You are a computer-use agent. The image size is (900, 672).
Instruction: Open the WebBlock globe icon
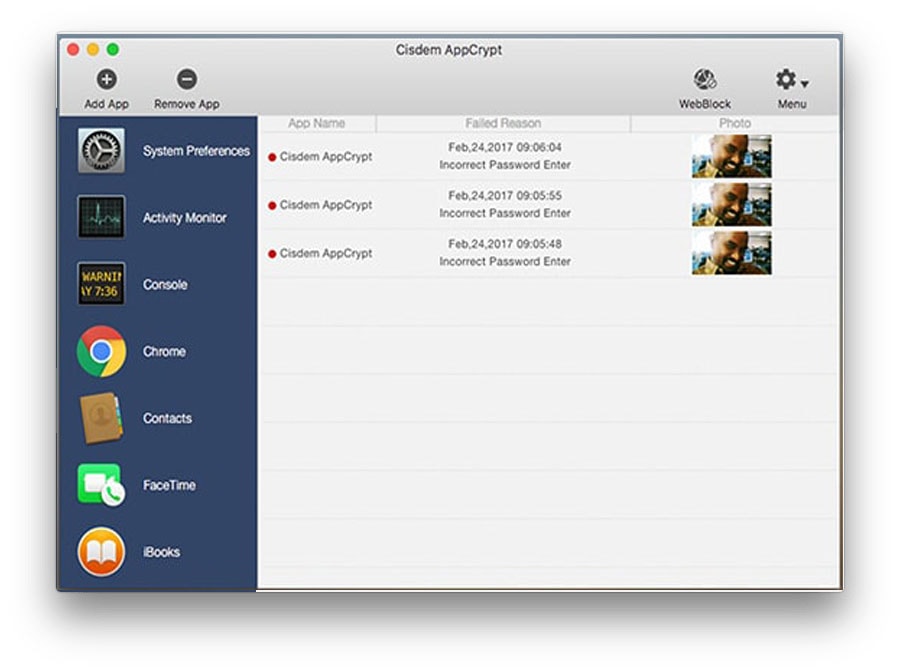705,79
